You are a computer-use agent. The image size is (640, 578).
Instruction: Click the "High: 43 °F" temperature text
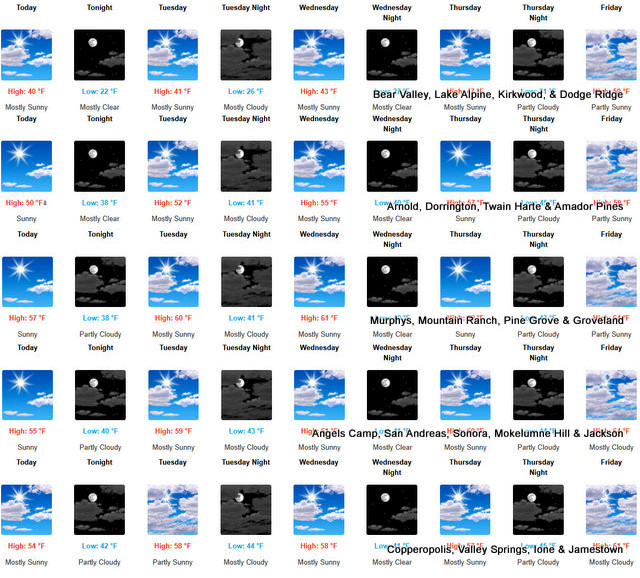coord(319,90)
